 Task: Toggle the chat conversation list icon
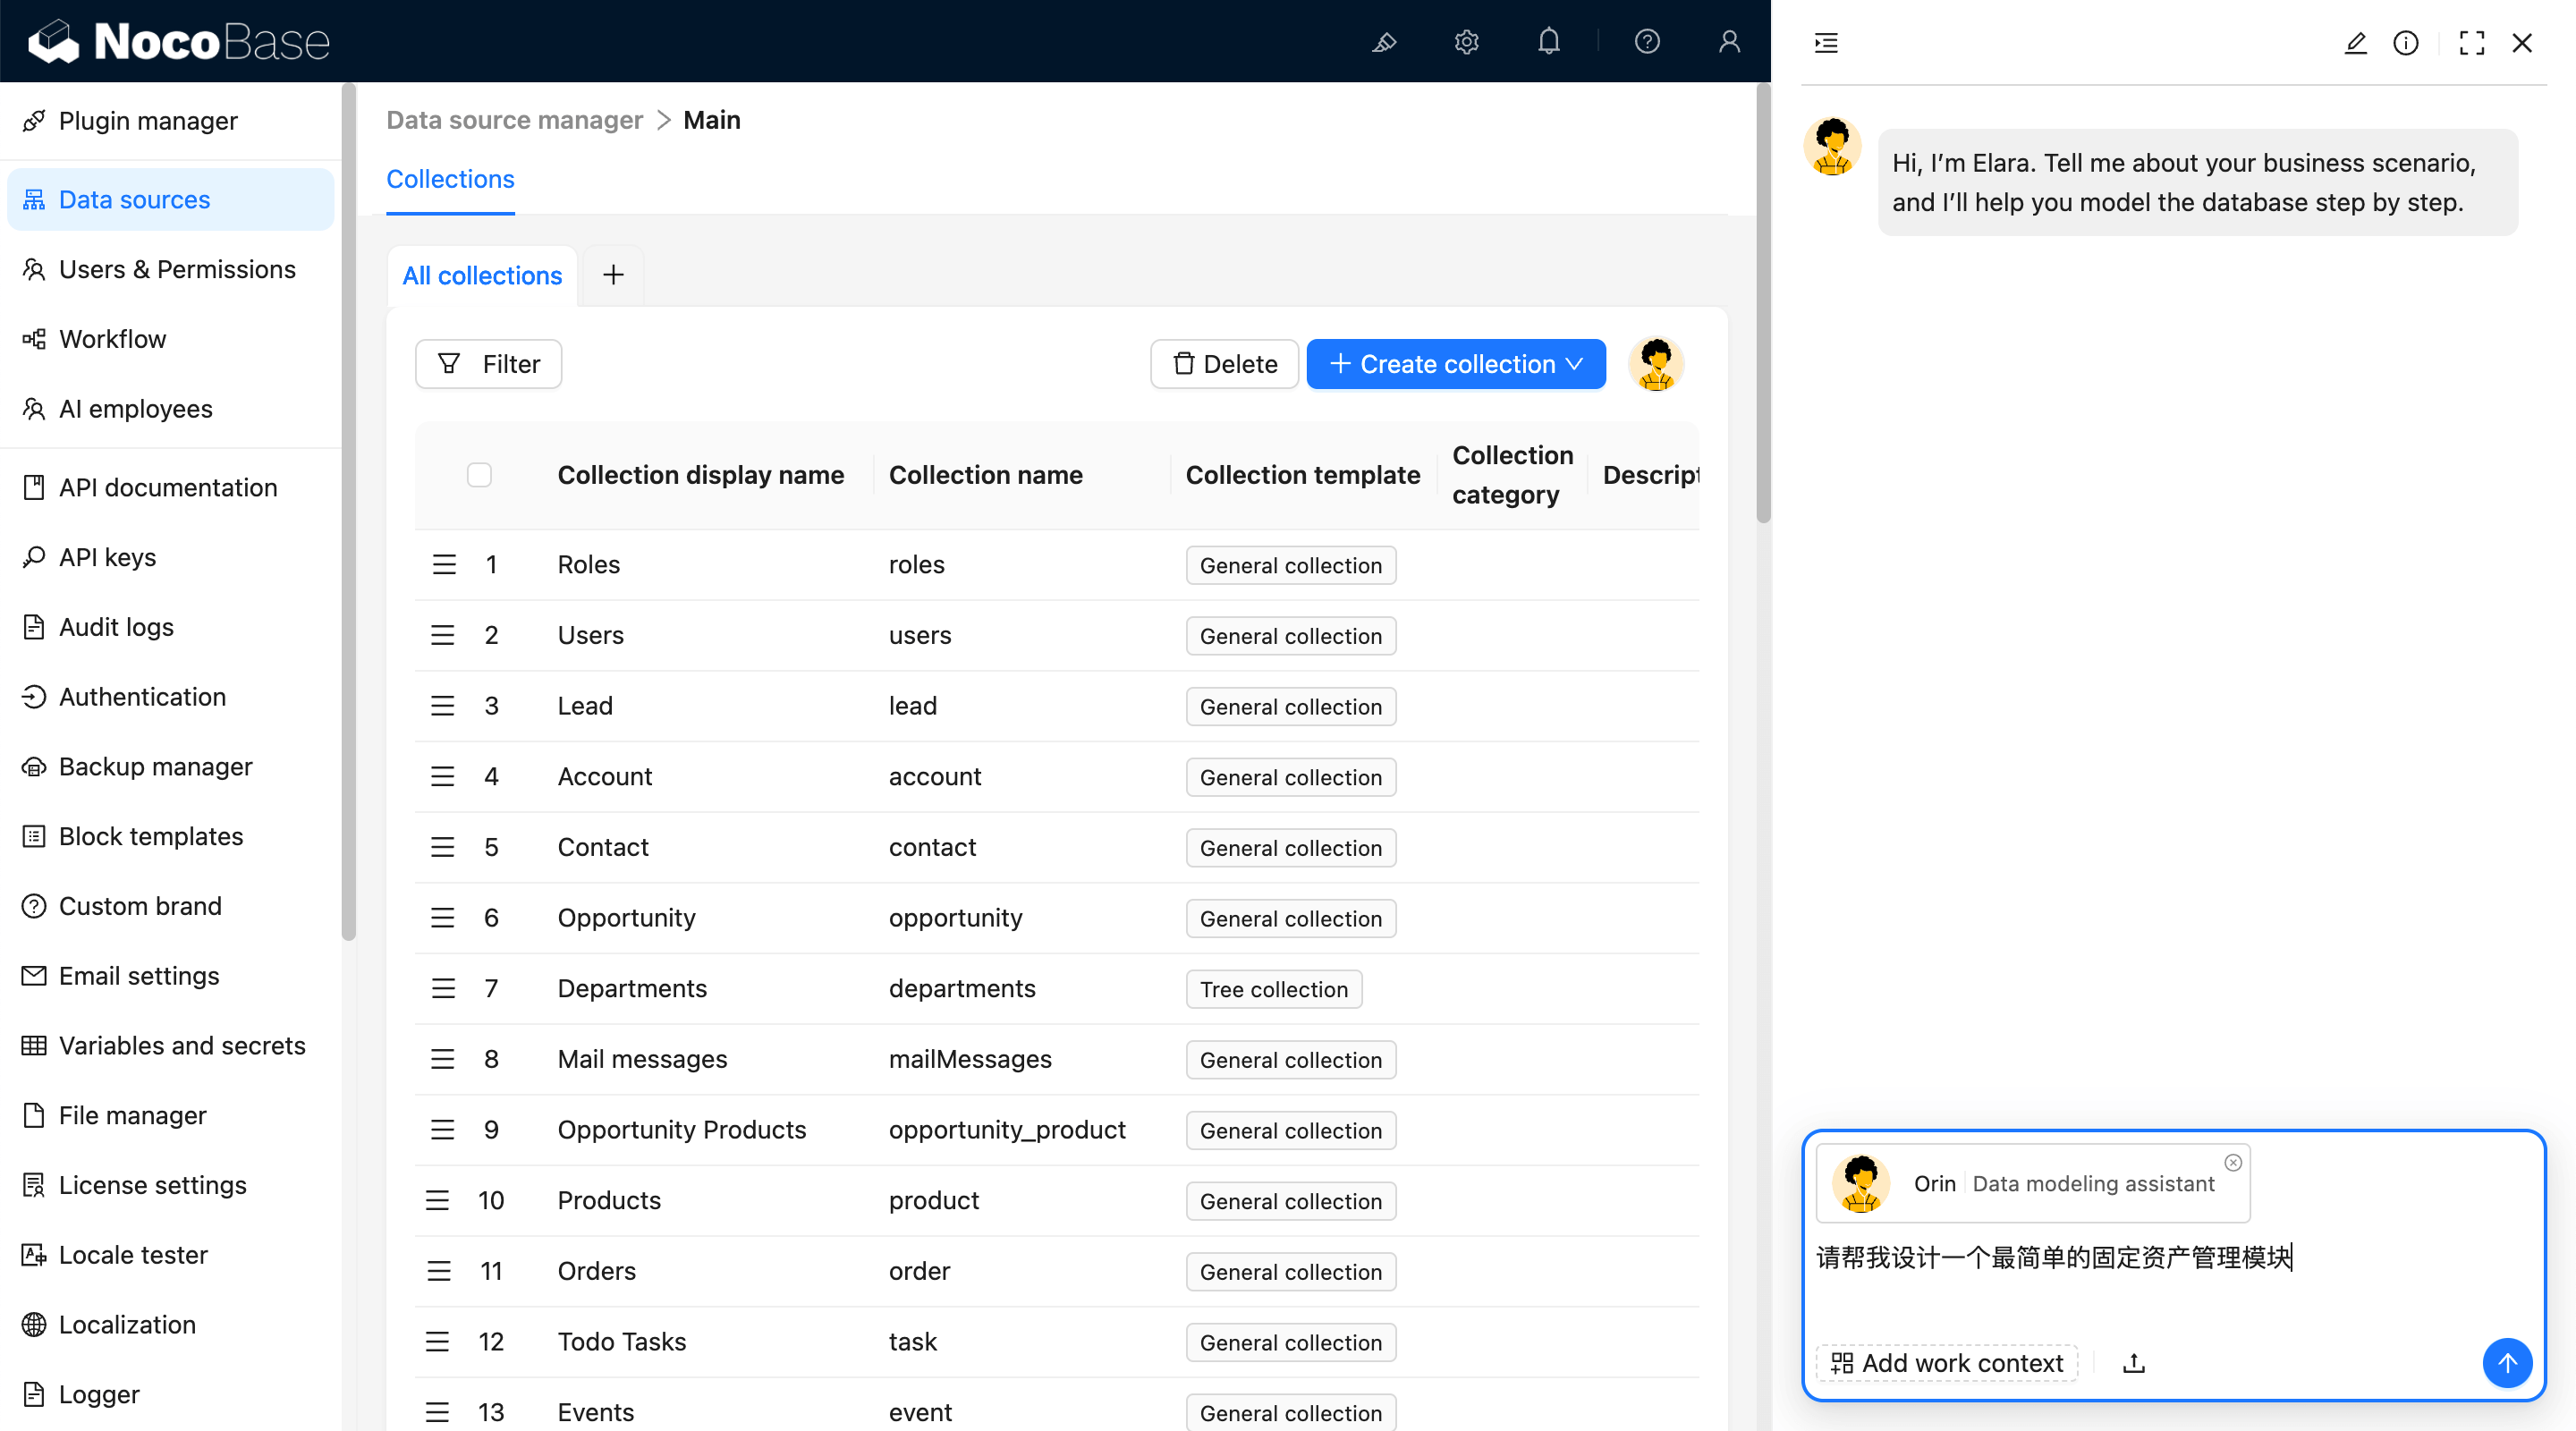coord(1826,42)
